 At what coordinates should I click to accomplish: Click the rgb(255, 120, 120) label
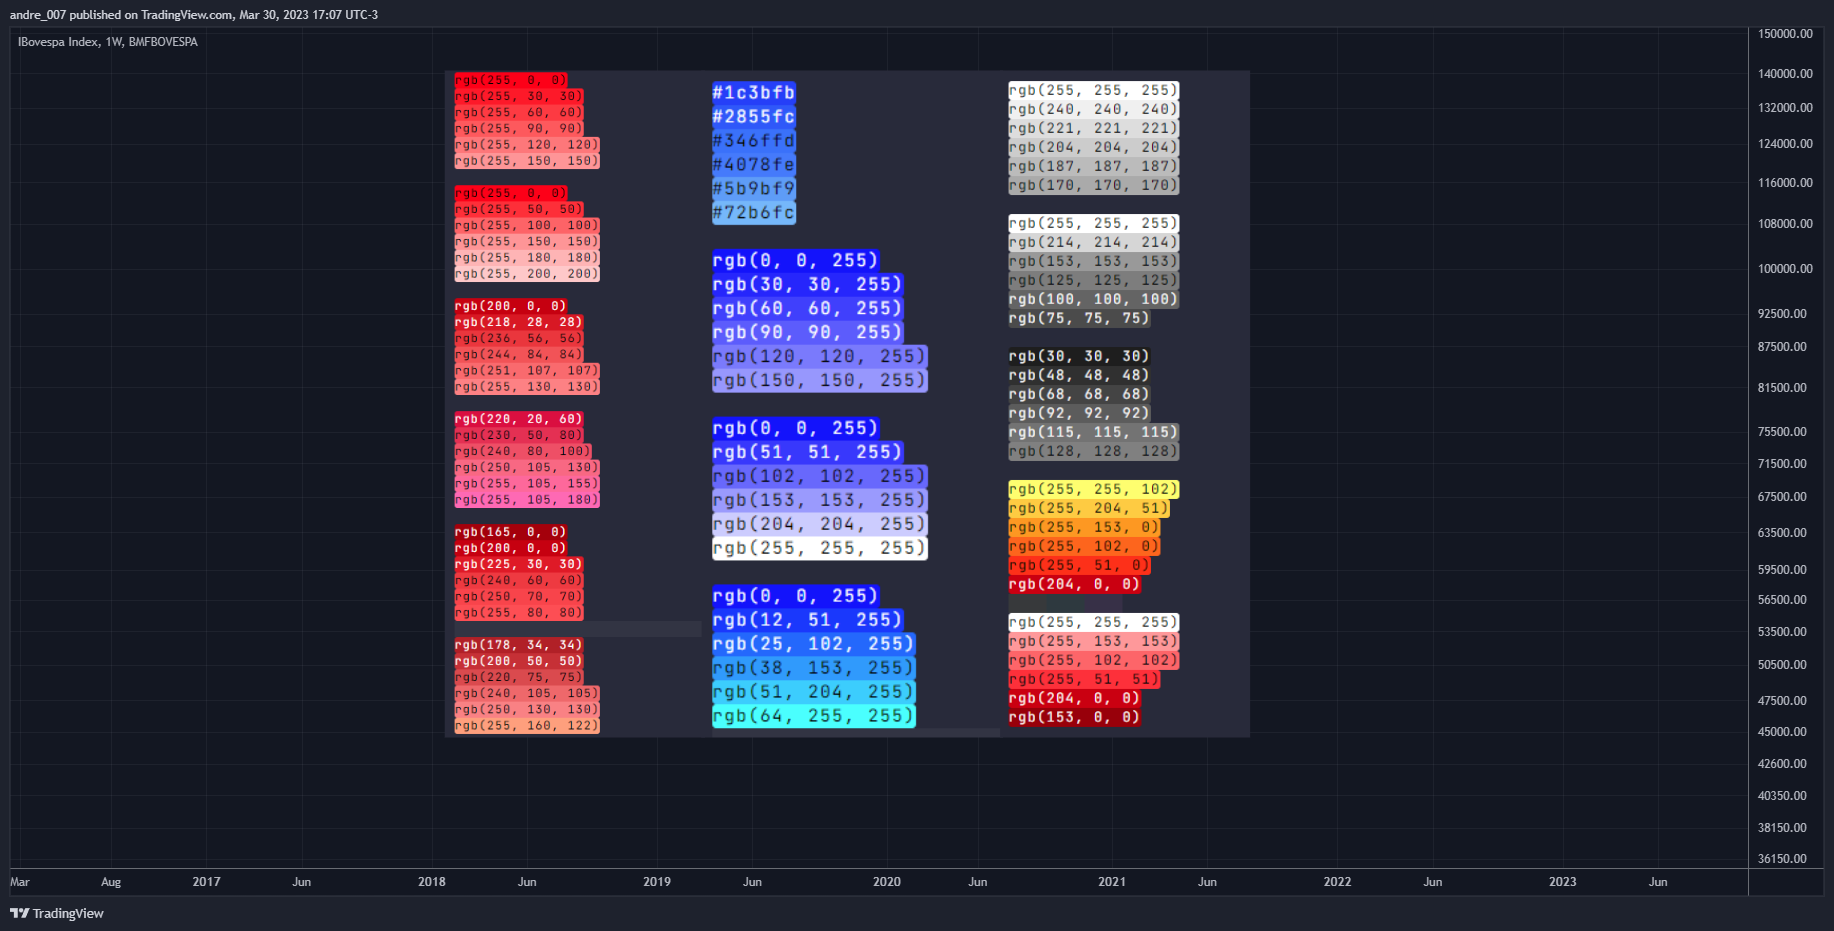527,144
